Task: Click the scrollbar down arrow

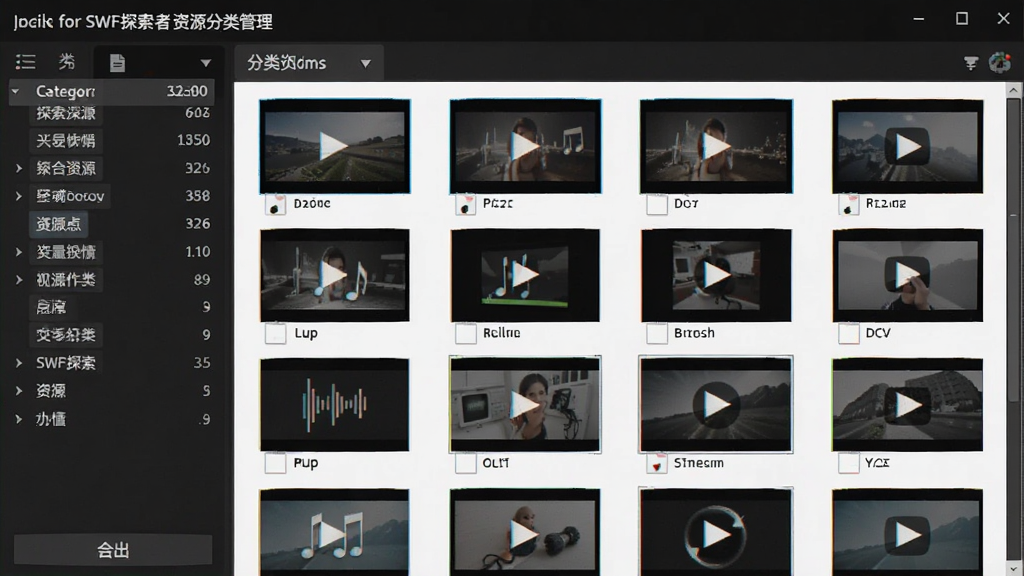Action: [1014, 569]
